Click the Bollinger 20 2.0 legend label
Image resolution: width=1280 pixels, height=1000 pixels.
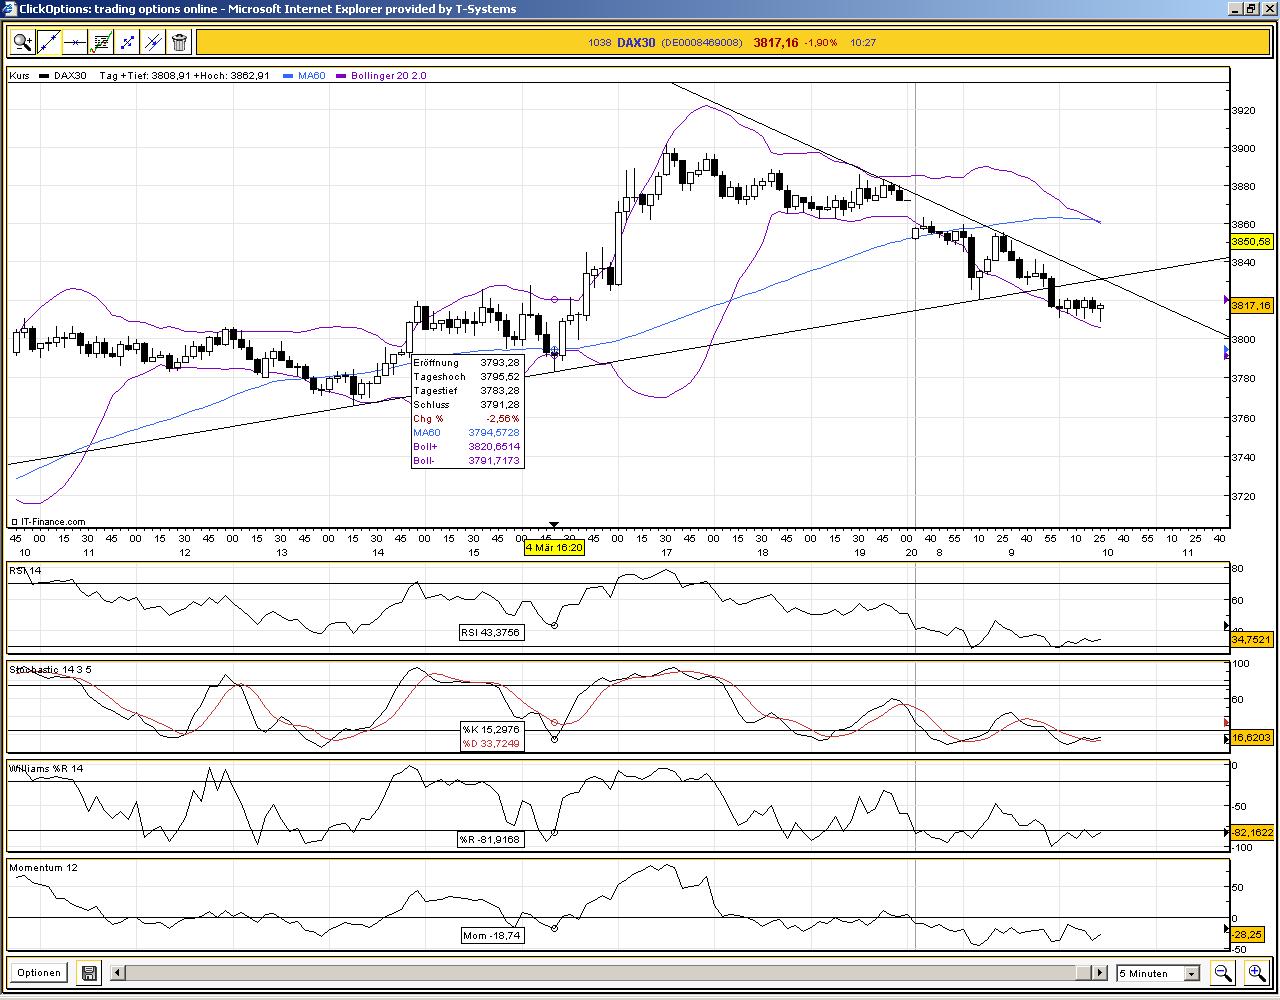389,76
